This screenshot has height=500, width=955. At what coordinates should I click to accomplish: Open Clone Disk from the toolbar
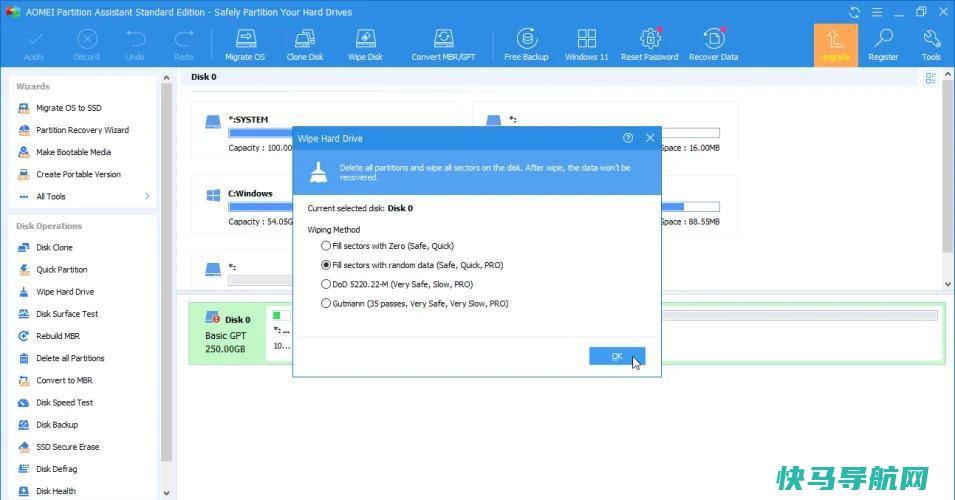[x=305, y=45]
